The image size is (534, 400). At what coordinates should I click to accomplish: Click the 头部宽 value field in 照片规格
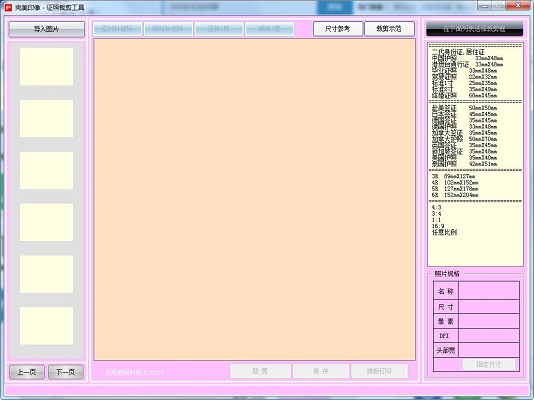pos(489,350)
